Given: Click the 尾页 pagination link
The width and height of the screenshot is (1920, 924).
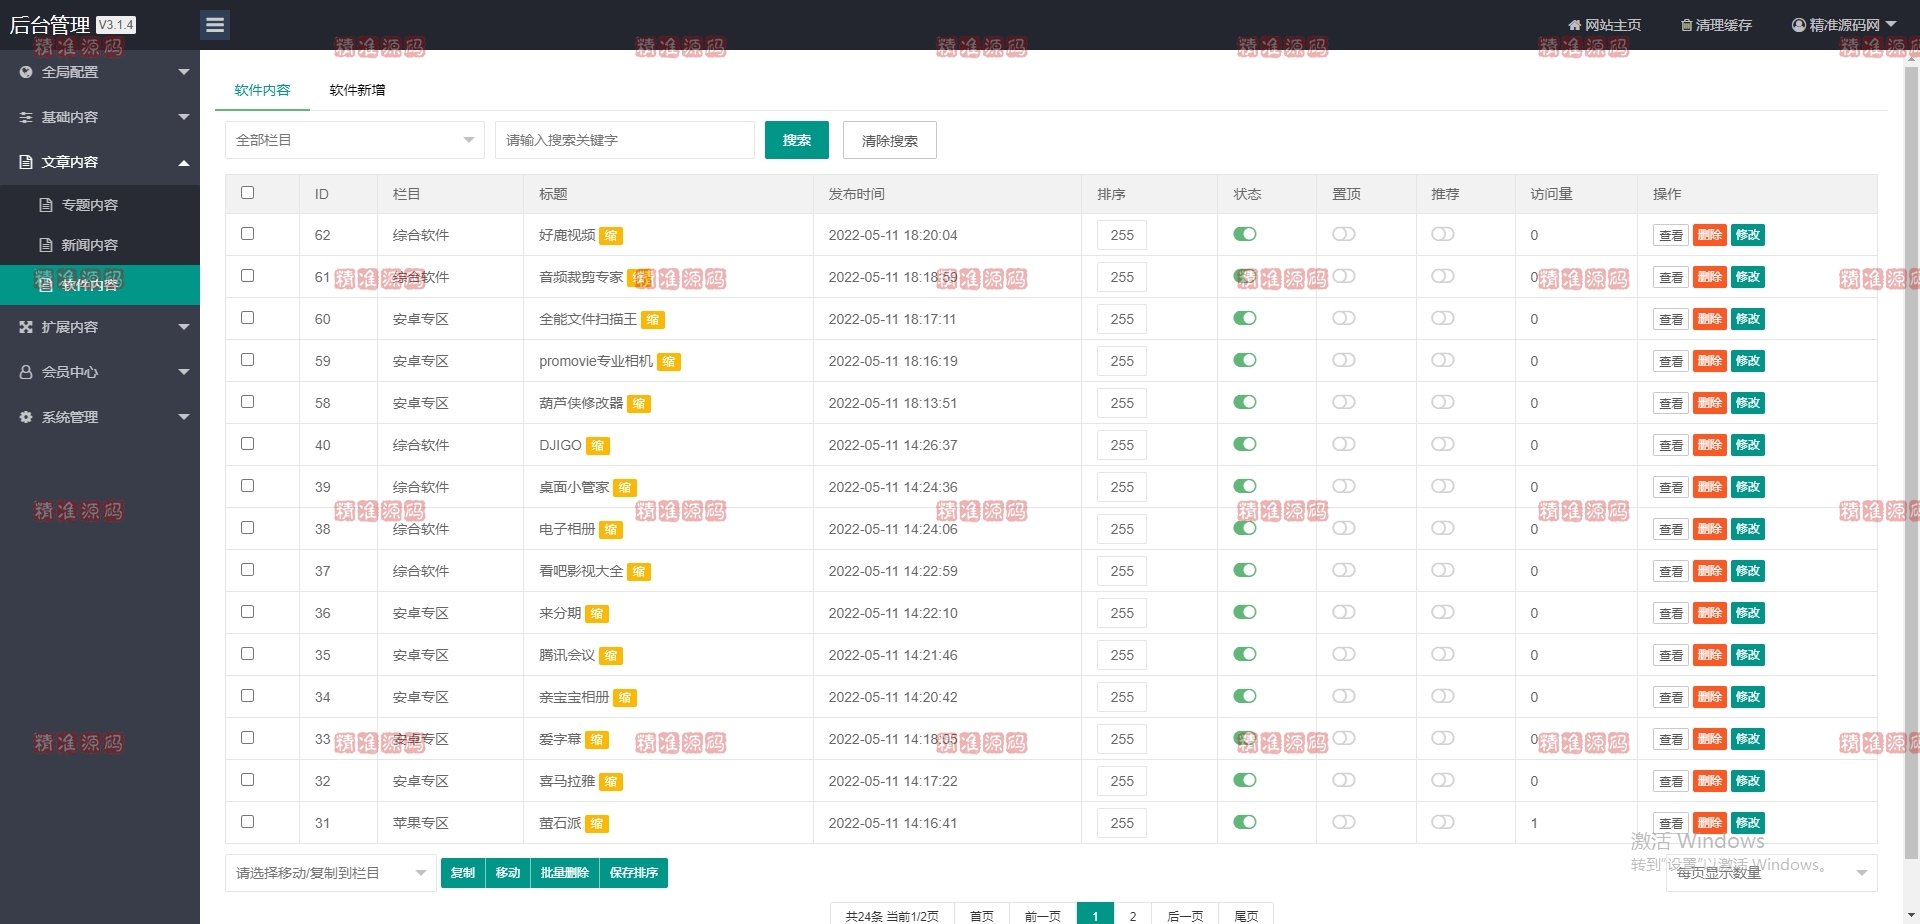Looking at the screenshot, I should [1246, 916].
